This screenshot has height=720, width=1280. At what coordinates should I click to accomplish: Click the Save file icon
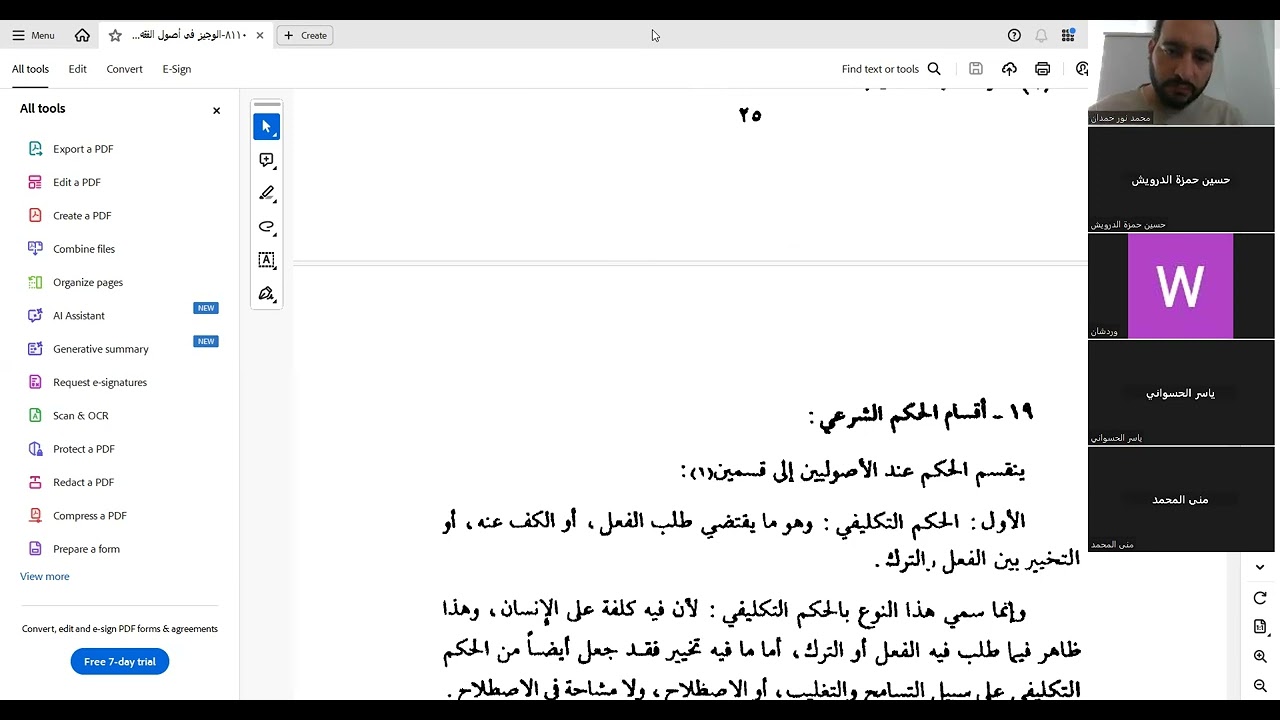[x=976, y=69]
